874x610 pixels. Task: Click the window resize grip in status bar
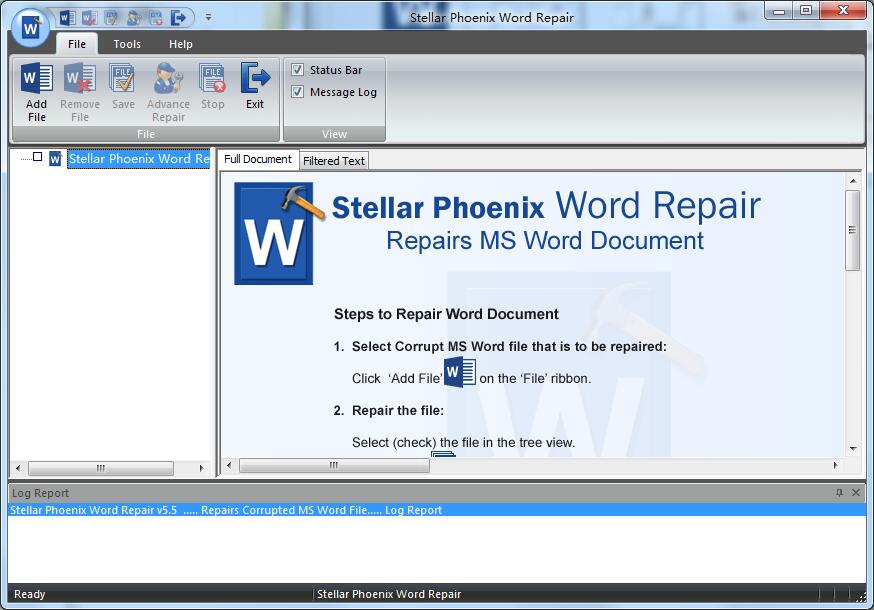point(861,596)
